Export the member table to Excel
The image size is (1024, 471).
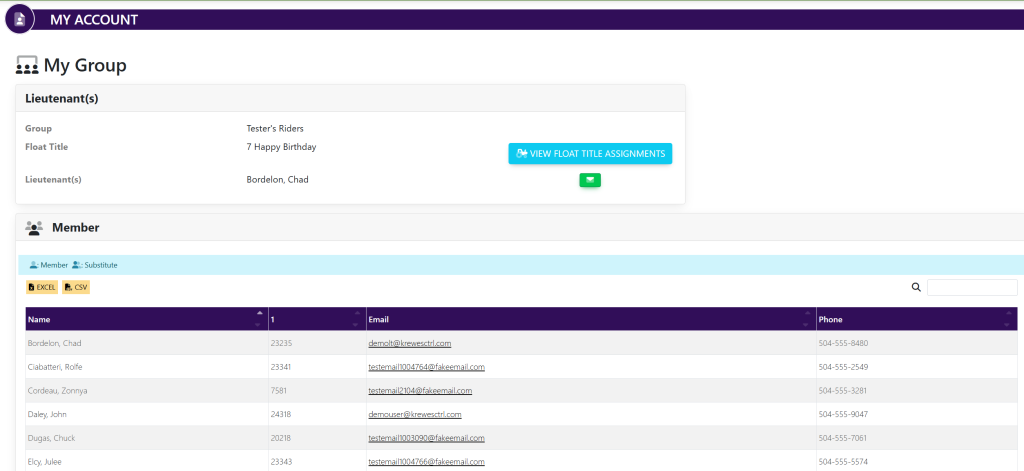(42, 287)
